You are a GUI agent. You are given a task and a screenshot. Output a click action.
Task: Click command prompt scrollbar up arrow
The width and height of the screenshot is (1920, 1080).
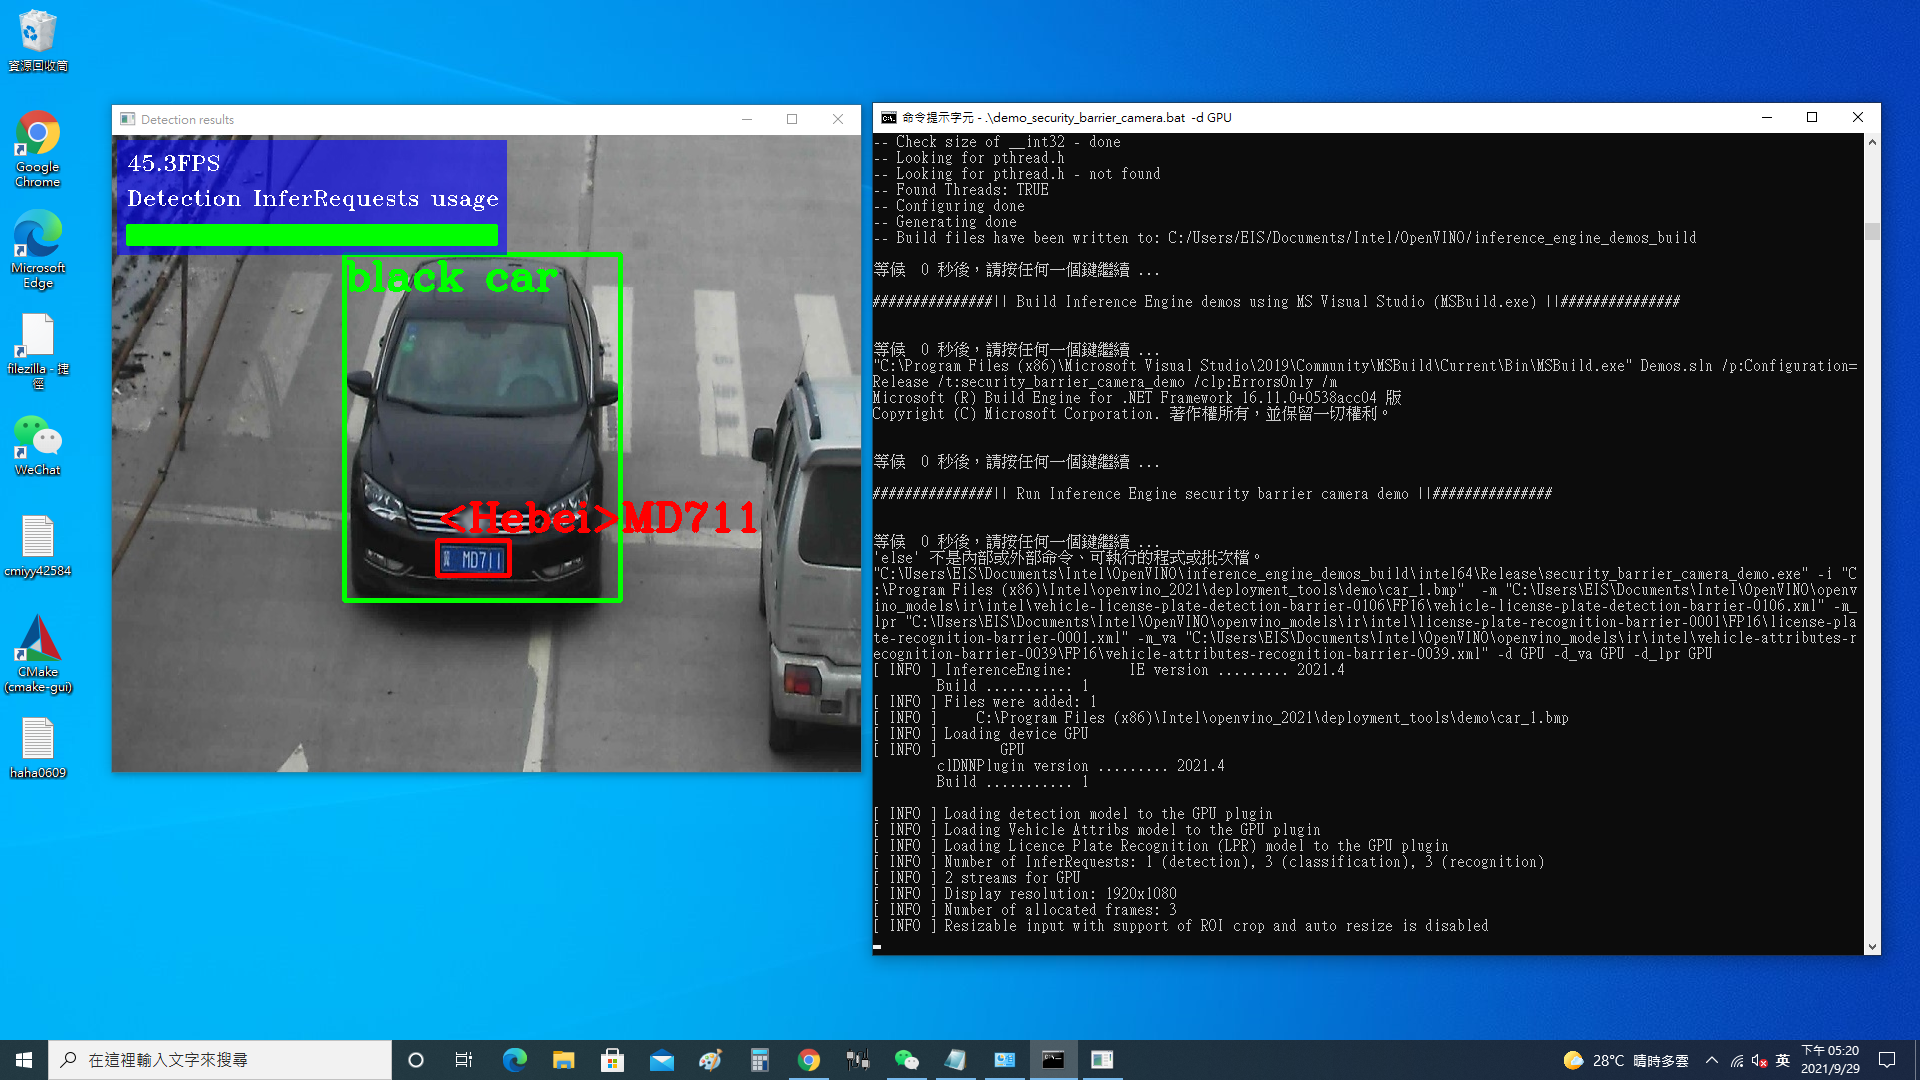1872,142
